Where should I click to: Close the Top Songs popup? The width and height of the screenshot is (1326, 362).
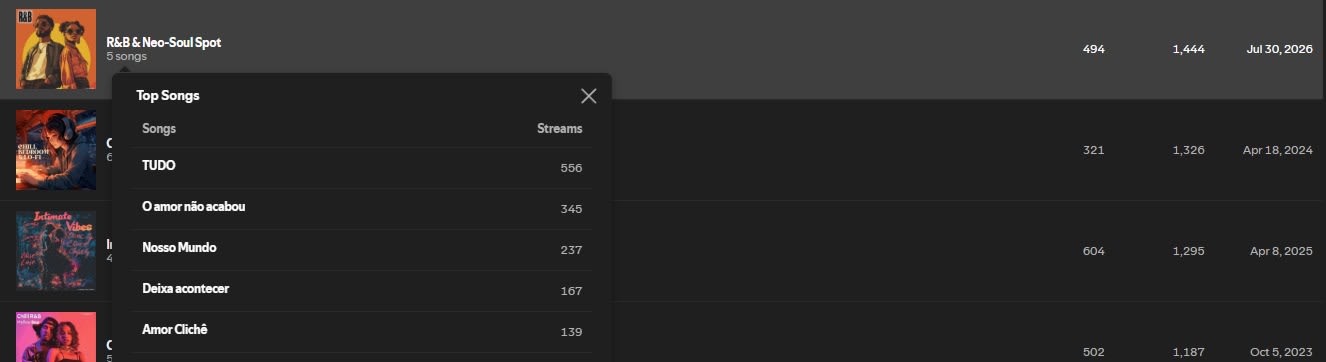(588, 96)
